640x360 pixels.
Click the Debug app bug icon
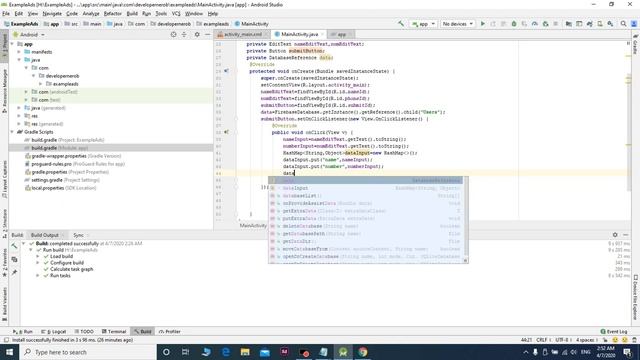(x=514, y=24)
